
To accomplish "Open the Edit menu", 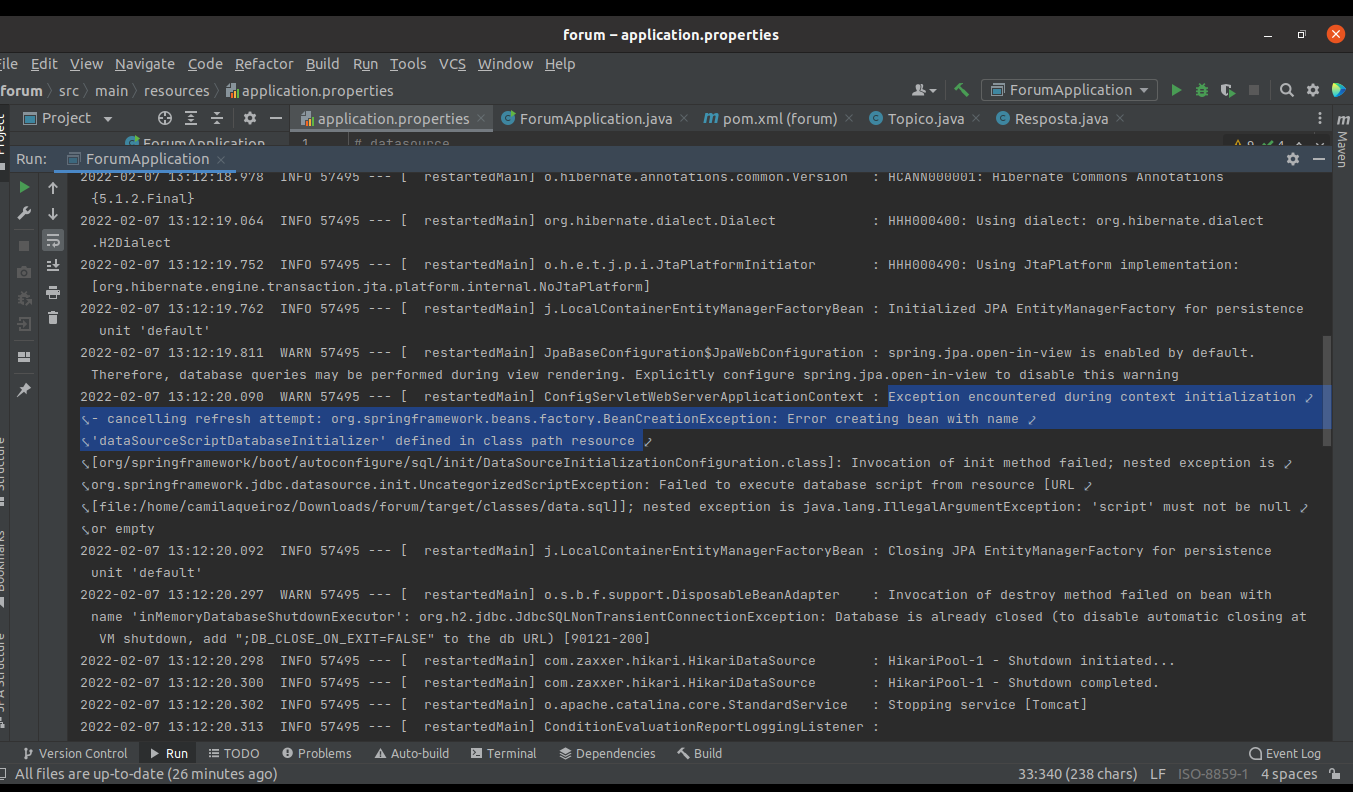I will (x=44, y=64).
